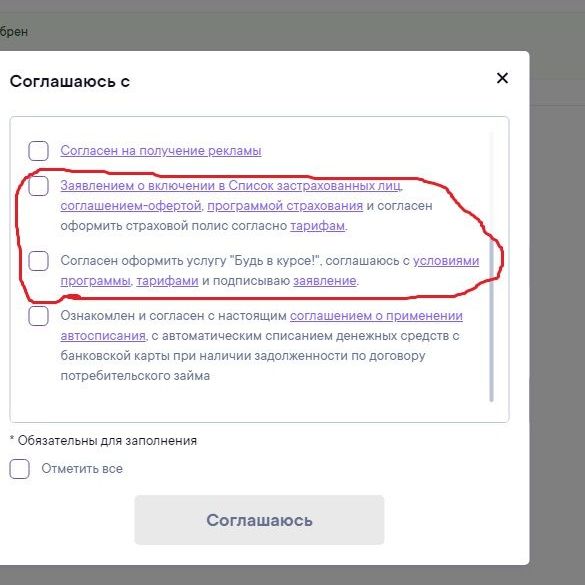Image resolution: width=585 pixels, height=585 pixels.
Task: Open the Согласен на получение рекламы link
Action: coord(161,151)
